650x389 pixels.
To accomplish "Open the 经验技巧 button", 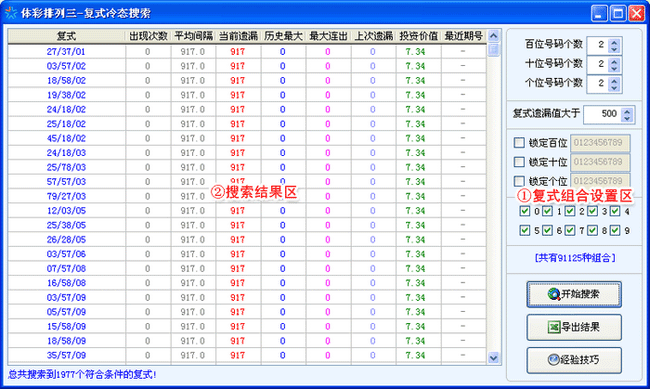I will click(x=574, y=360).
